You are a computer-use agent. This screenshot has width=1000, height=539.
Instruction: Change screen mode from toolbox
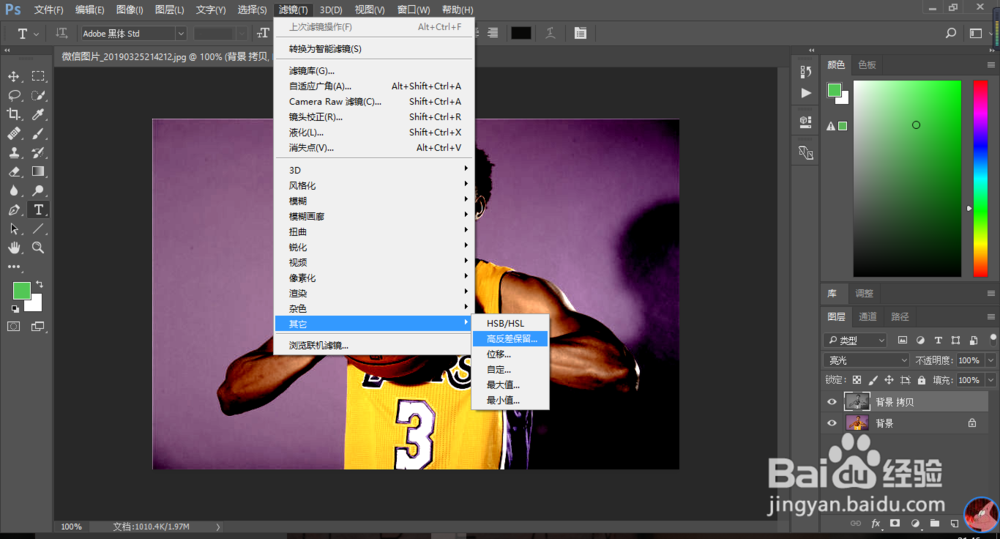tap(38, 327)
